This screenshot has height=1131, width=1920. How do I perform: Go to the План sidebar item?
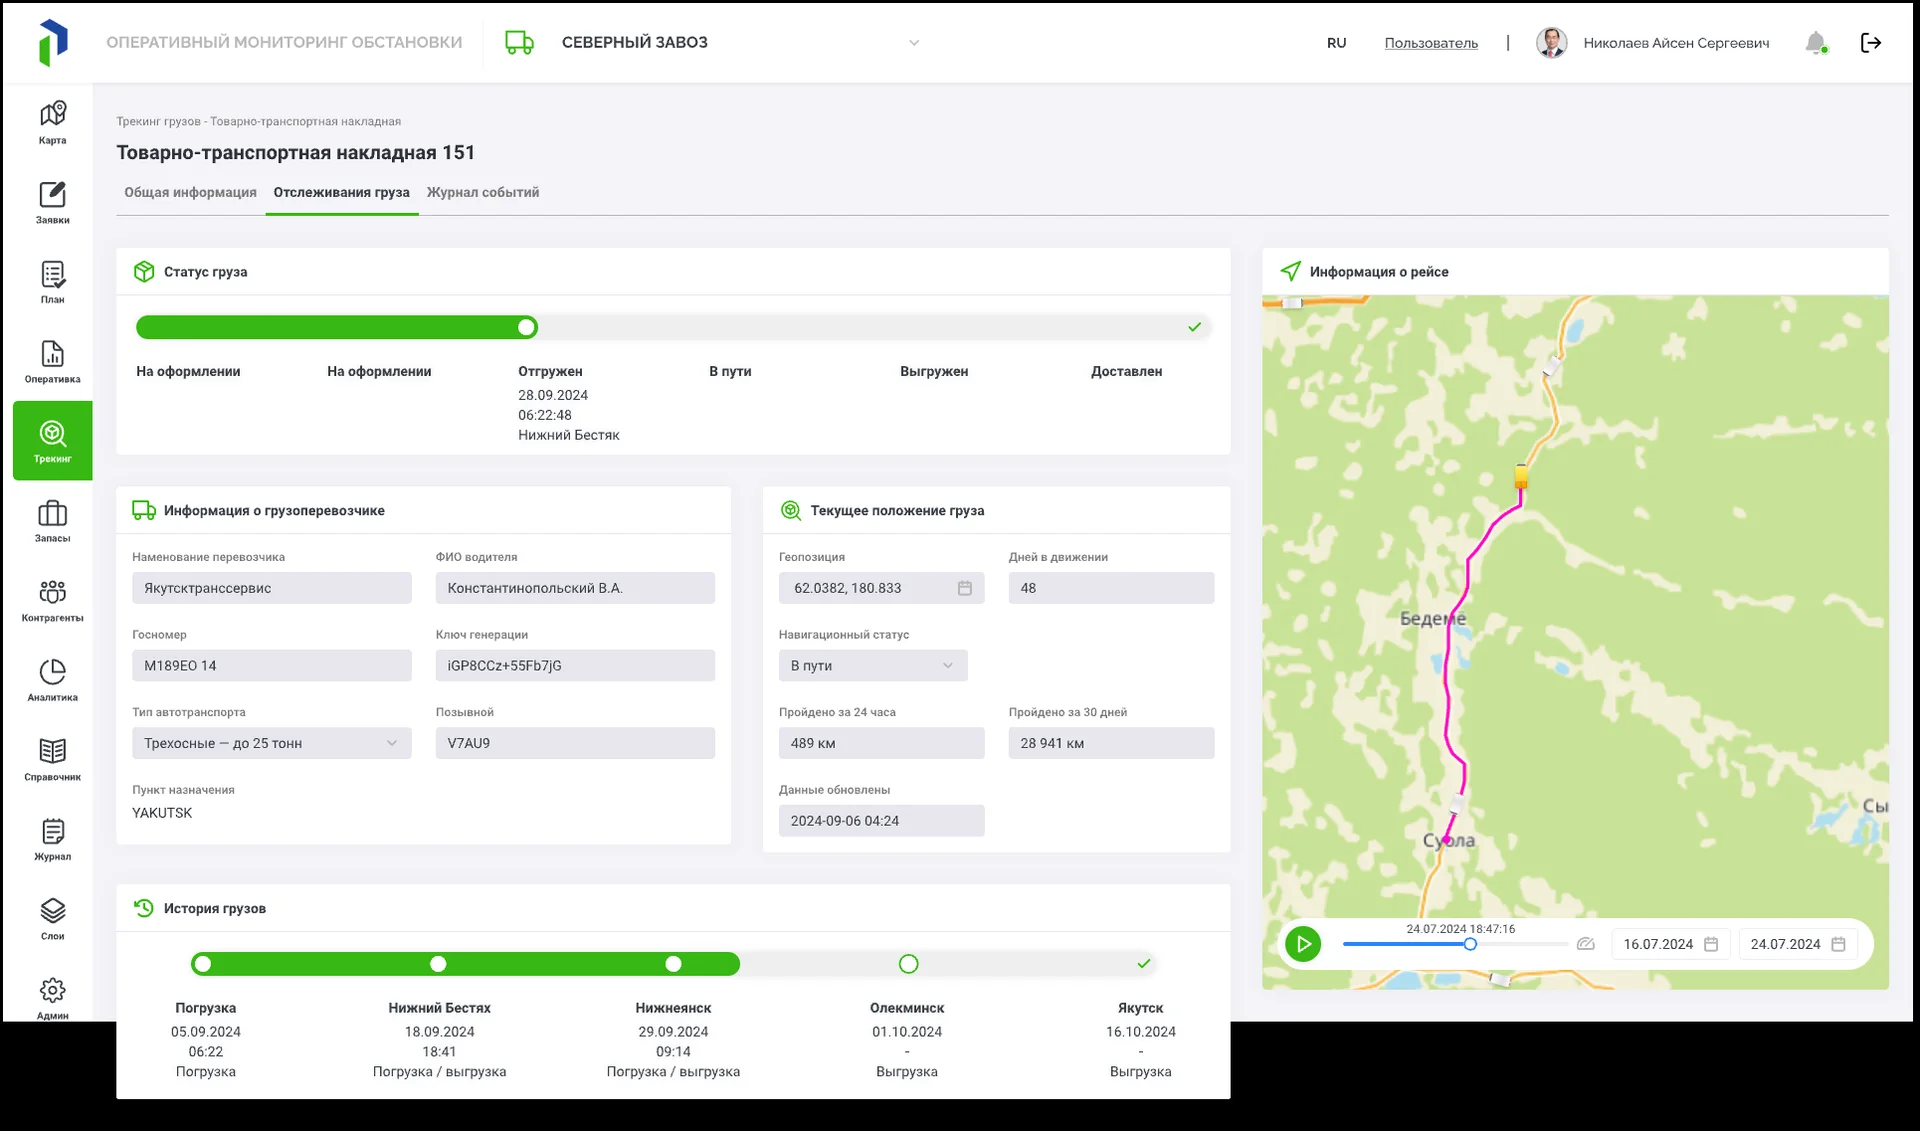tap(52, 282)
